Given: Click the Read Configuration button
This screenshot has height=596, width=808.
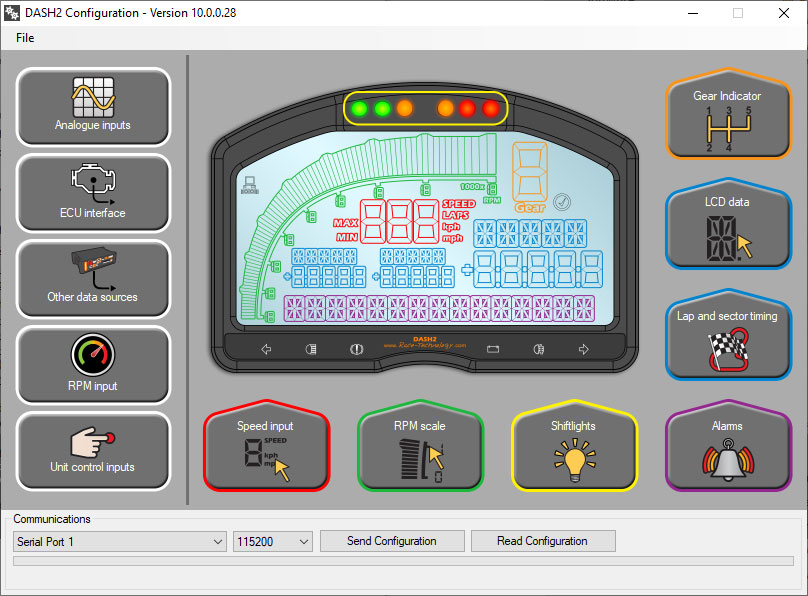Looking at the screenshot, I should click(x=542, y=541).
